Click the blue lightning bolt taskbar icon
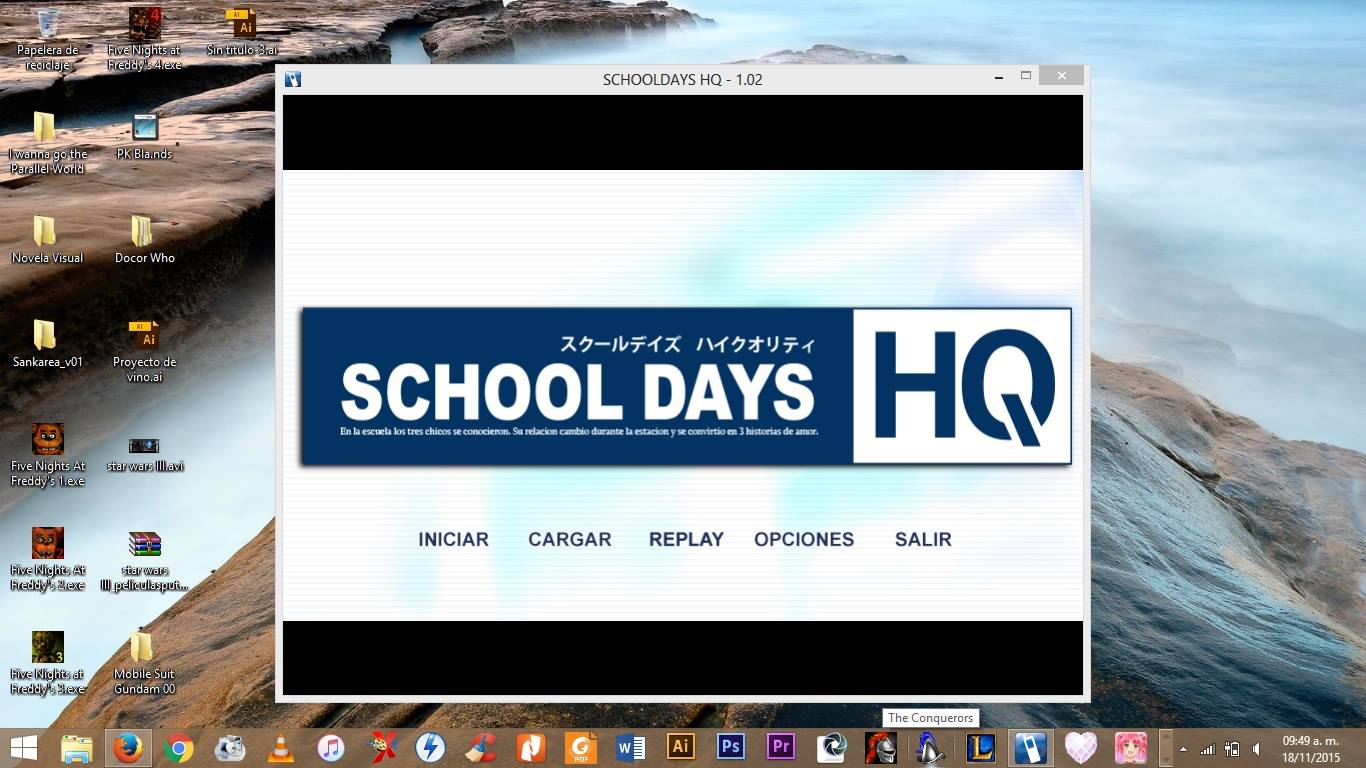This screenshot has height=768, width=1366. coord(431,748)
